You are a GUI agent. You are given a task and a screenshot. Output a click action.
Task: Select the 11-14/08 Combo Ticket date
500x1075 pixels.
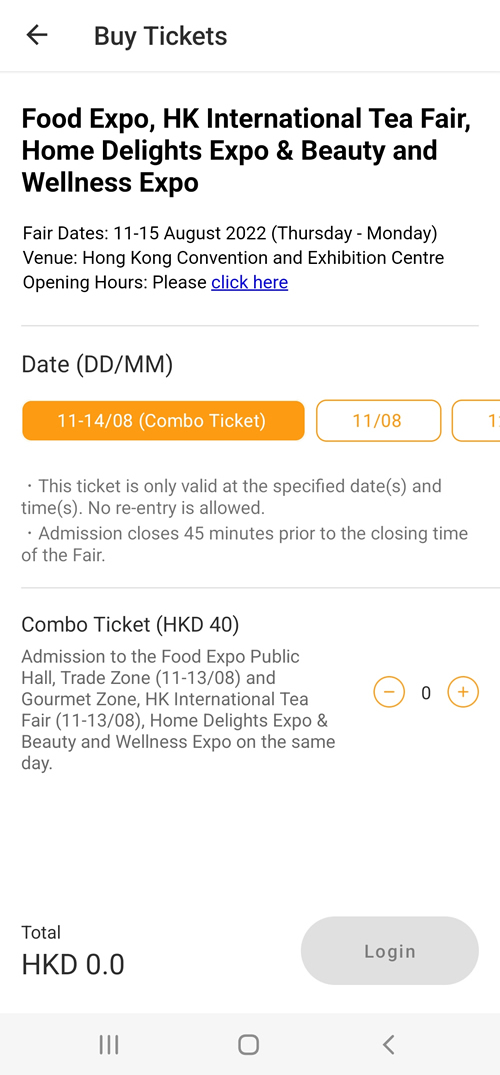point(163,420)
